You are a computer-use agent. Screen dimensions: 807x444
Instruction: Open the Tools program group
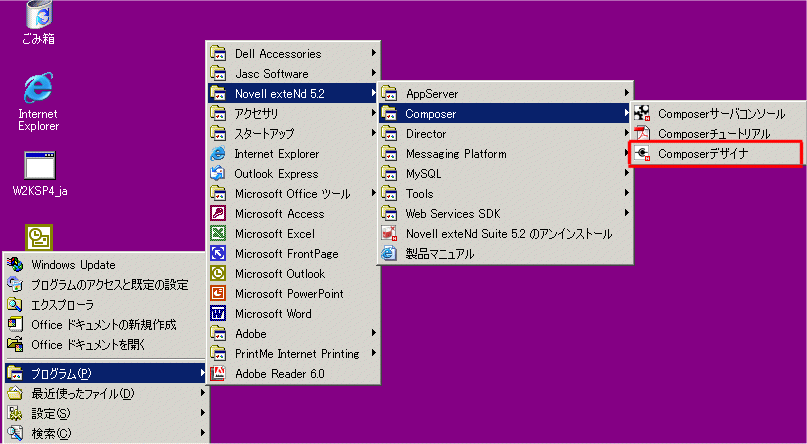tap(505, 194)
